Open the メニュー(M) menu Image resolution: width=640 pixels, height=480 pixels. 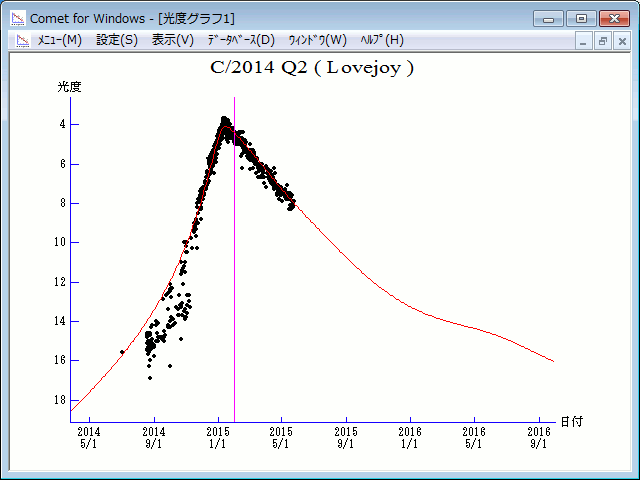(x=60, y=40)
